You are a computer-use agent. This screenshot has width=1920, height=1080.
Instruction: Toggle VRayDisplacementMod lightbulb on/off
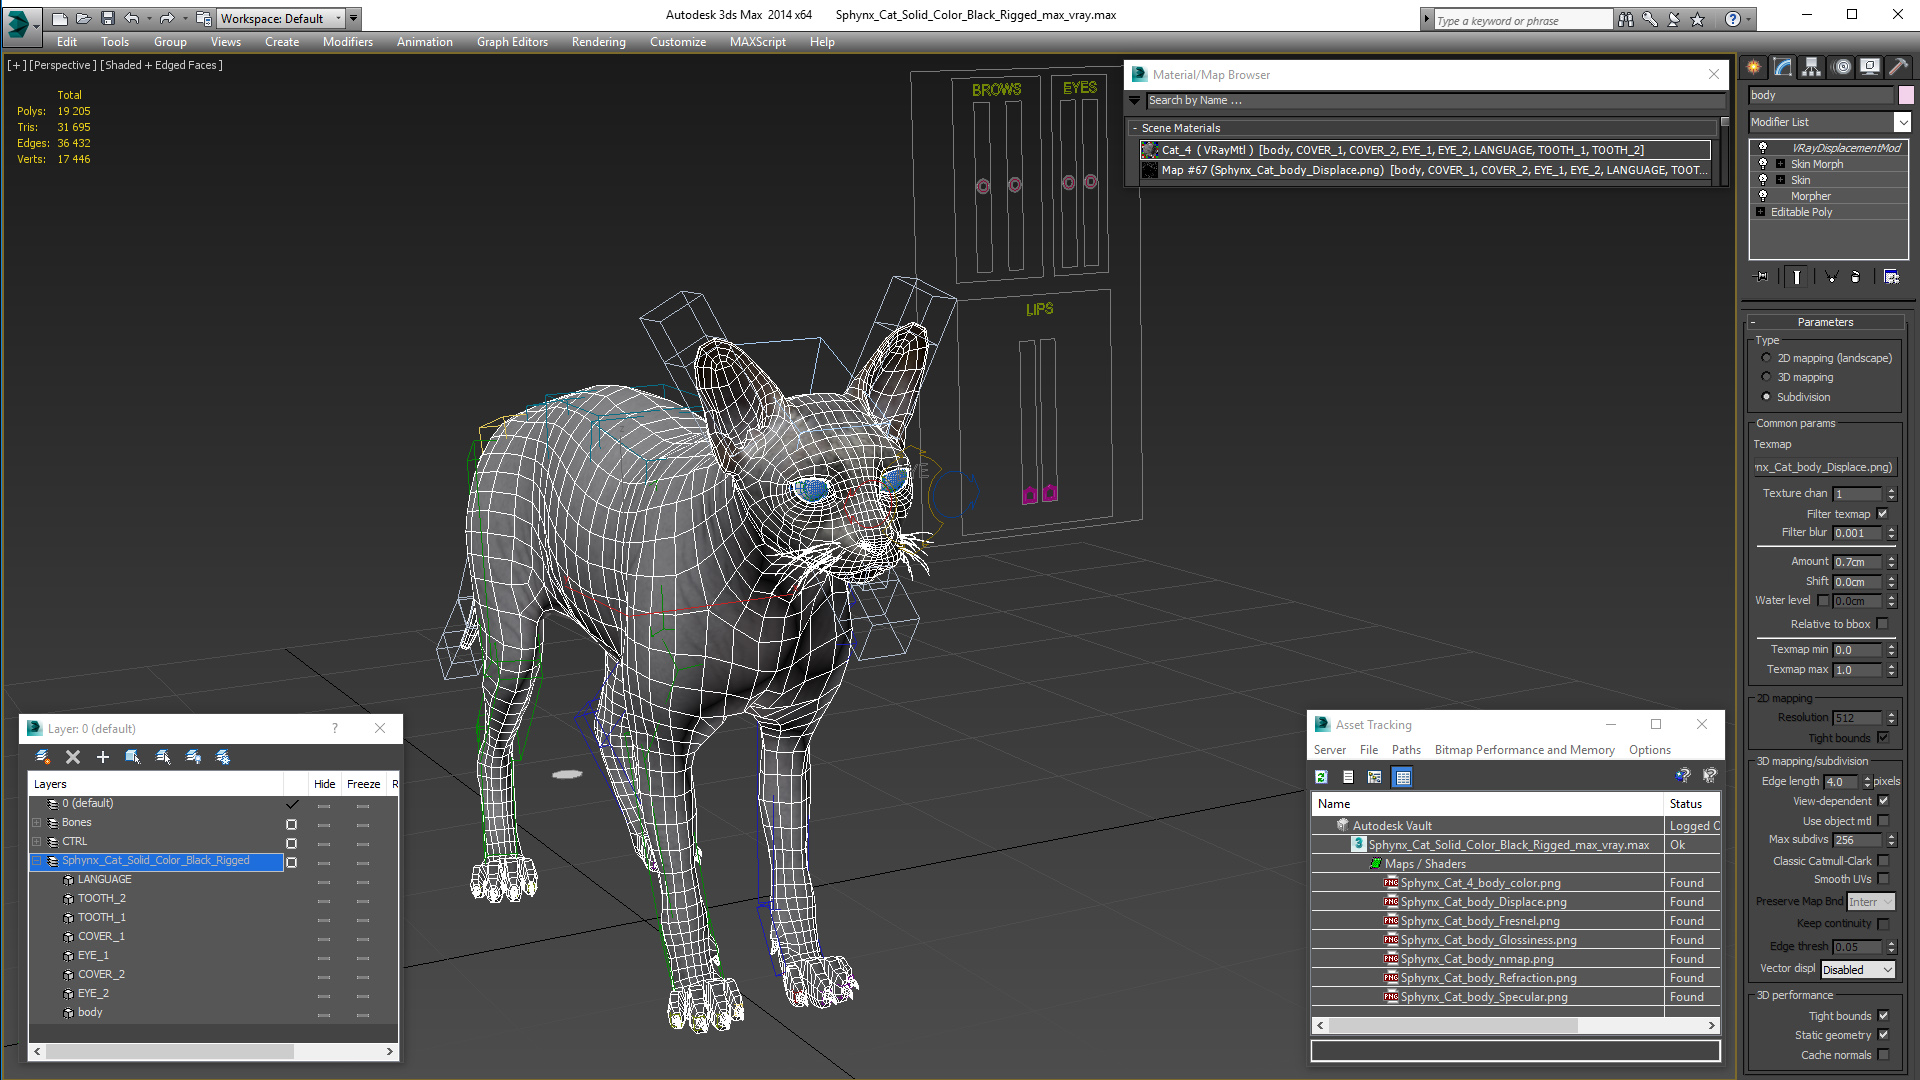(x=1763, y=148)
